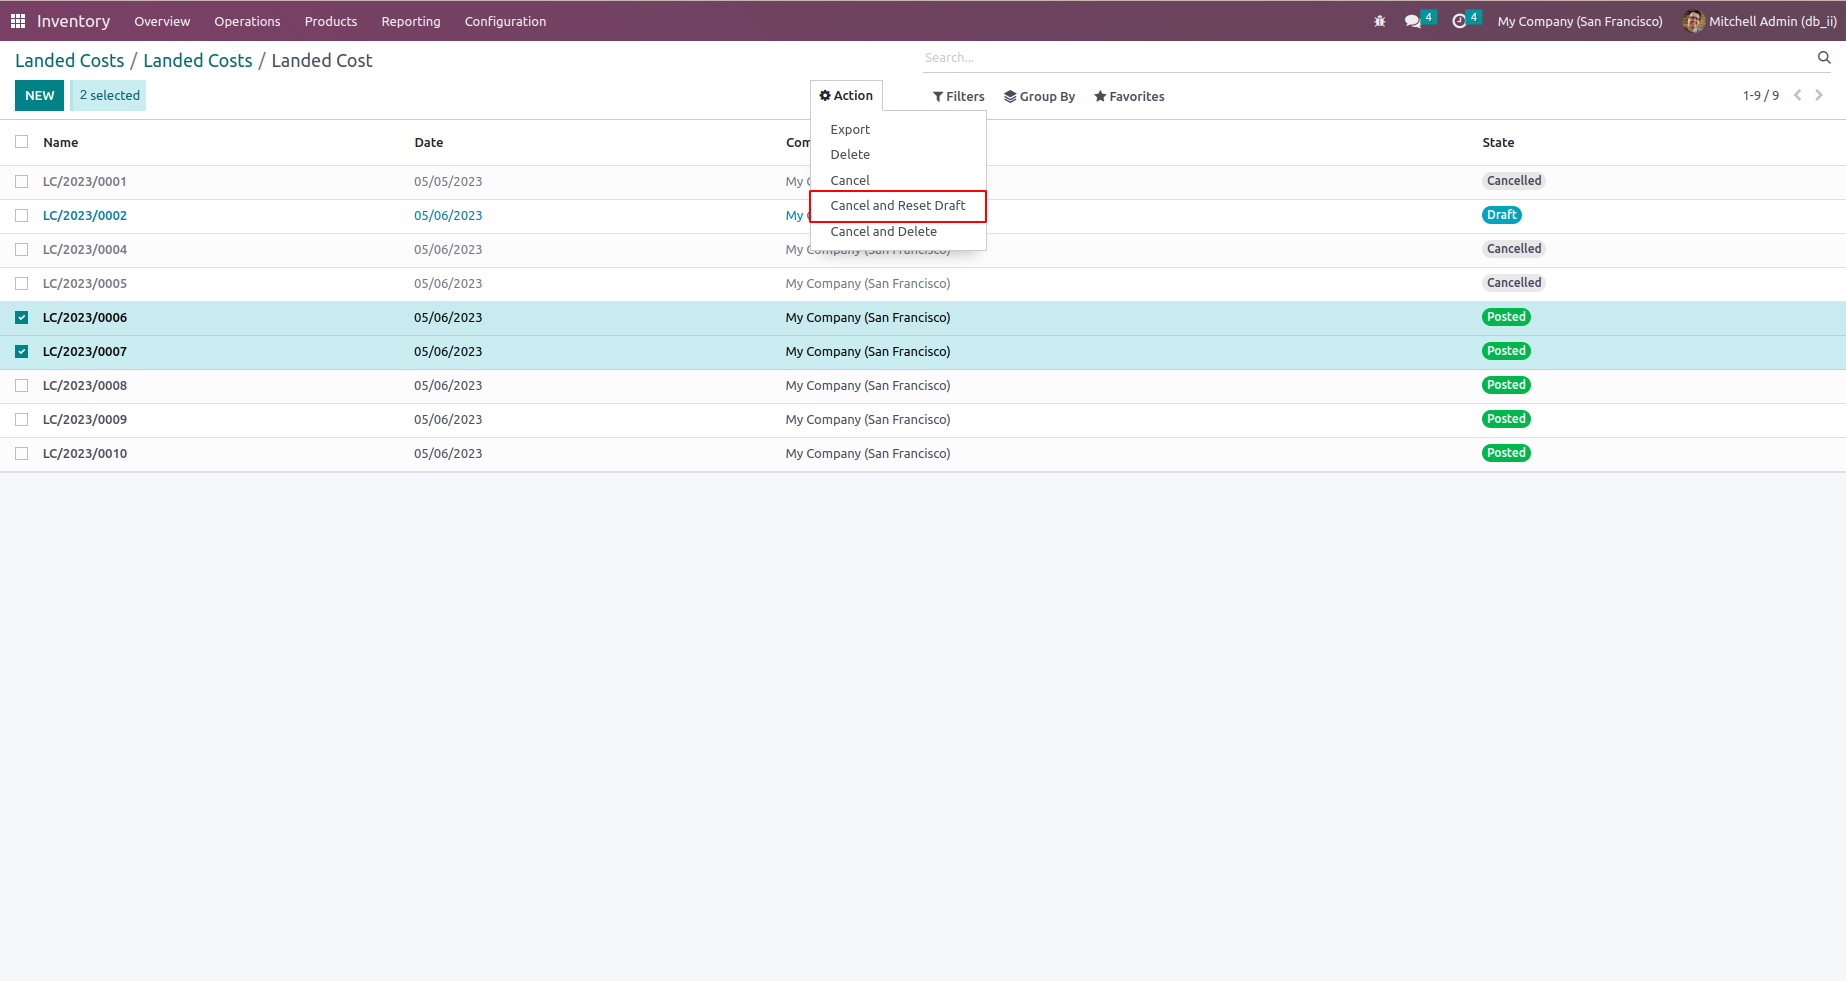This screenshot has width=1846, height=981.
Task: Open the Products menu dropdown
Action: click(x=331, y=21)
